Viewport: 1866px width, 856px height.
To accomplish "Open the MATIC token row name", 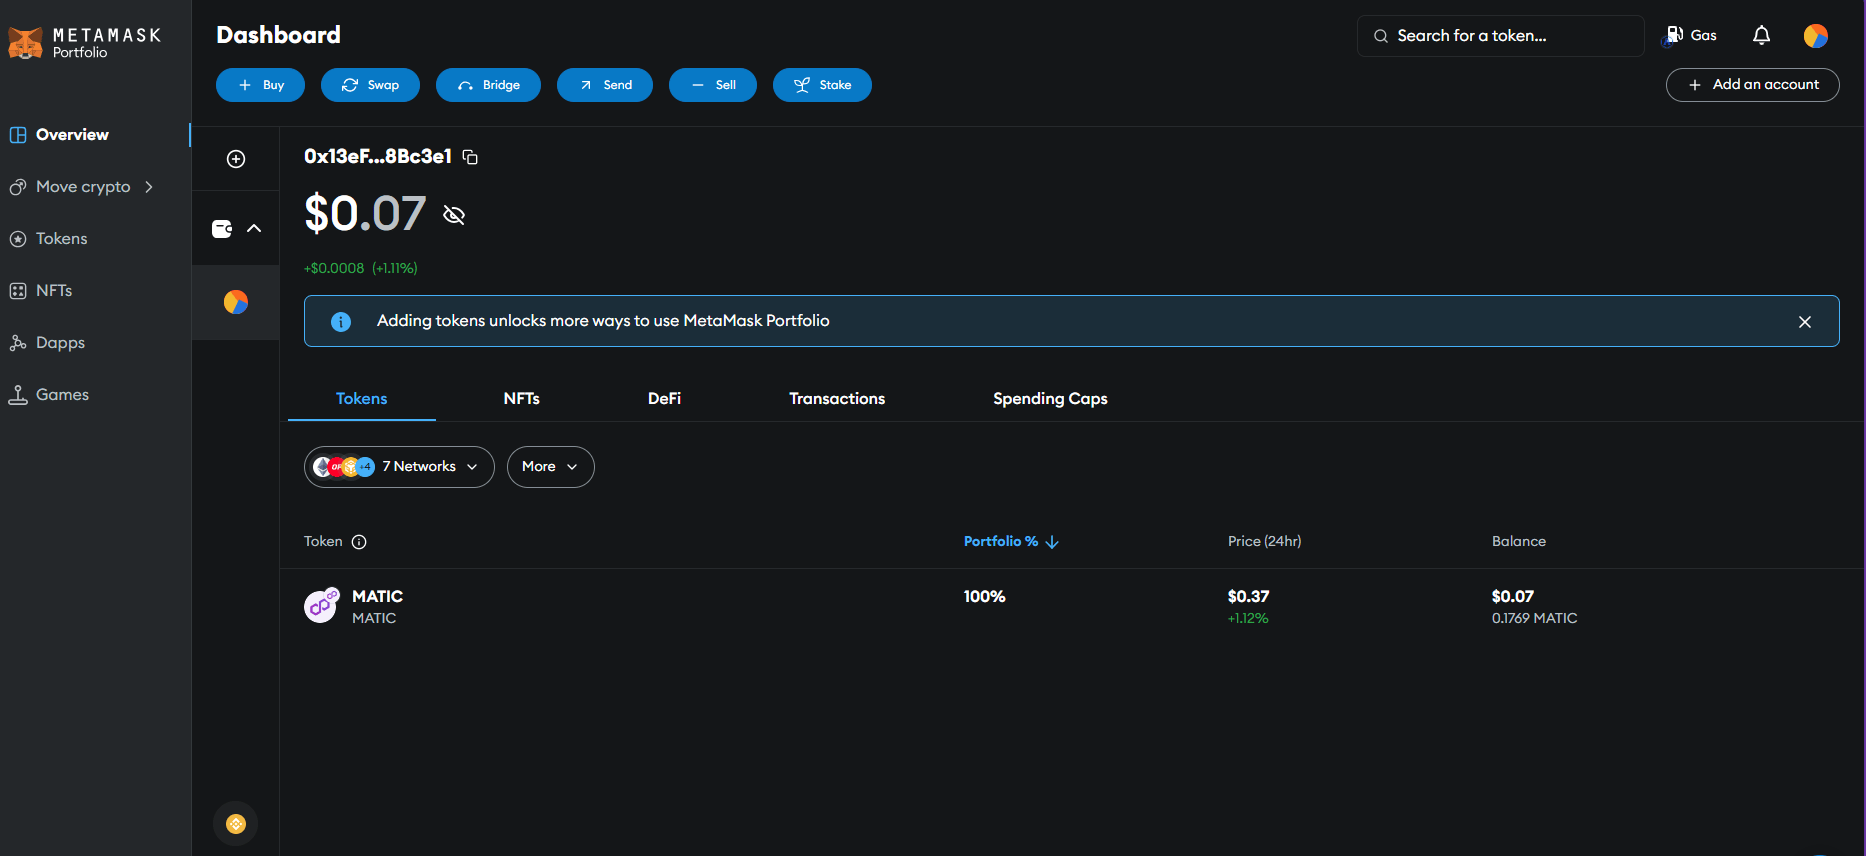I will [377, 596].
